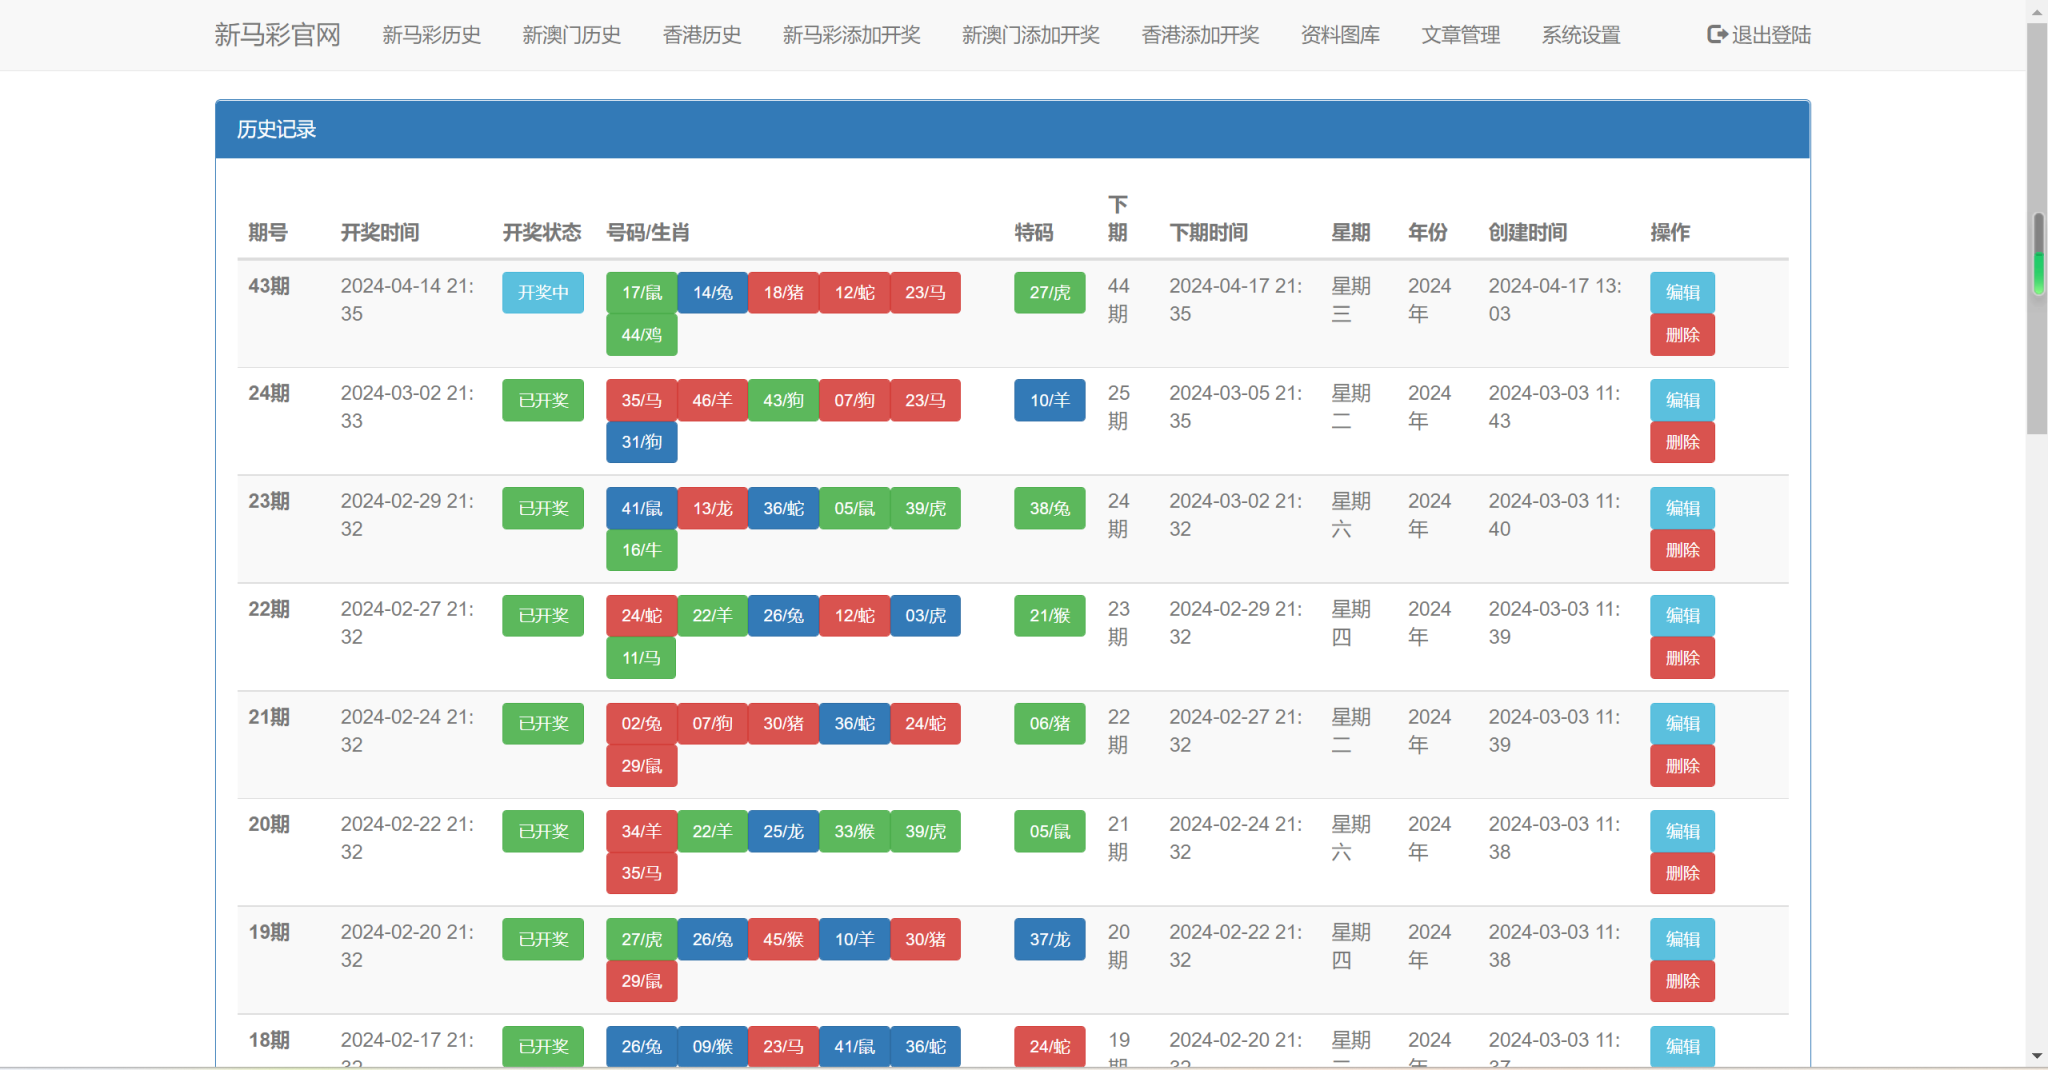The image size is (2048, 1070).
Task: Select 新马彩添加开奖 in top navigation
Action: point(851,35)
